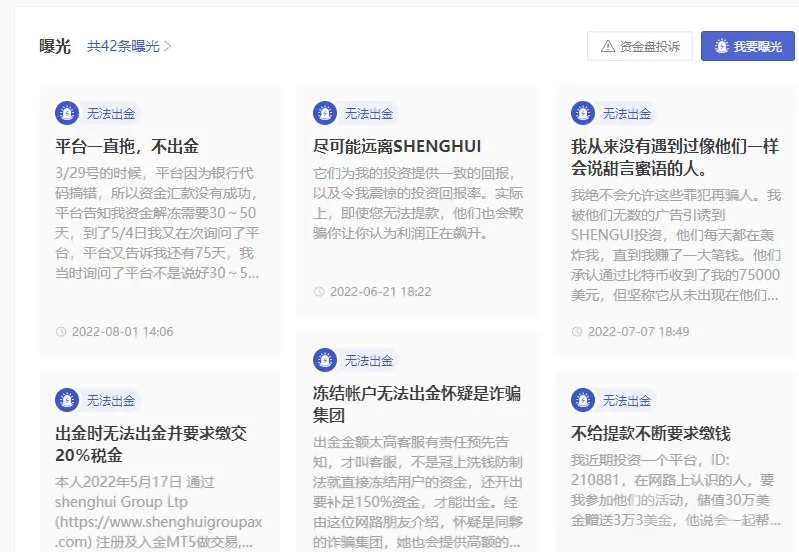
Task: Click clock icon beside 2022-08-01 14:06
Action: click(61, 332)
